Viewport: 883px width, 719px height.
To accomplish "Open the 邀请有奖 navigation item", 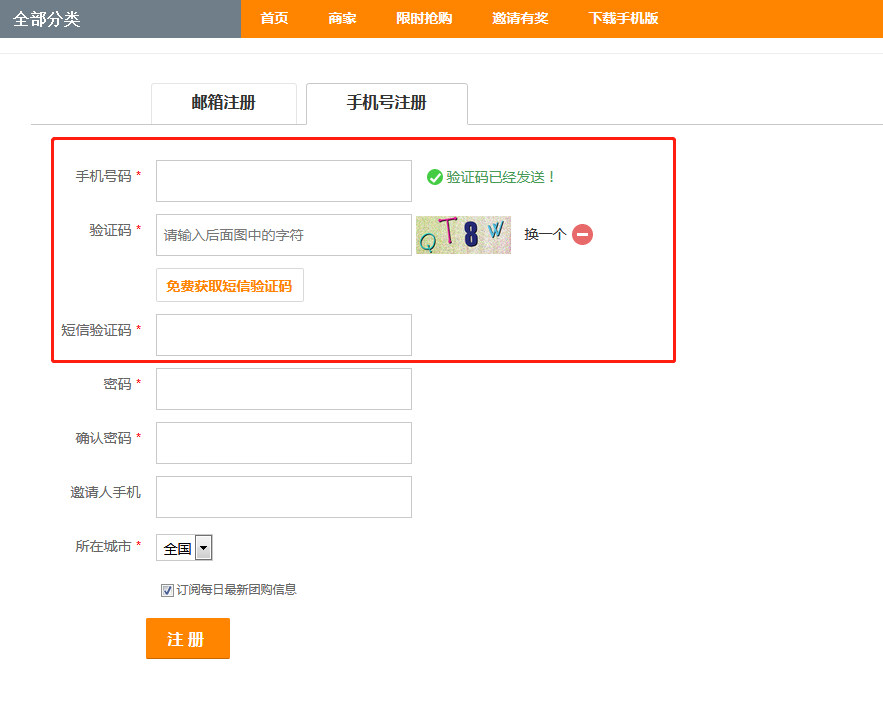I will (x=520, y=18).
